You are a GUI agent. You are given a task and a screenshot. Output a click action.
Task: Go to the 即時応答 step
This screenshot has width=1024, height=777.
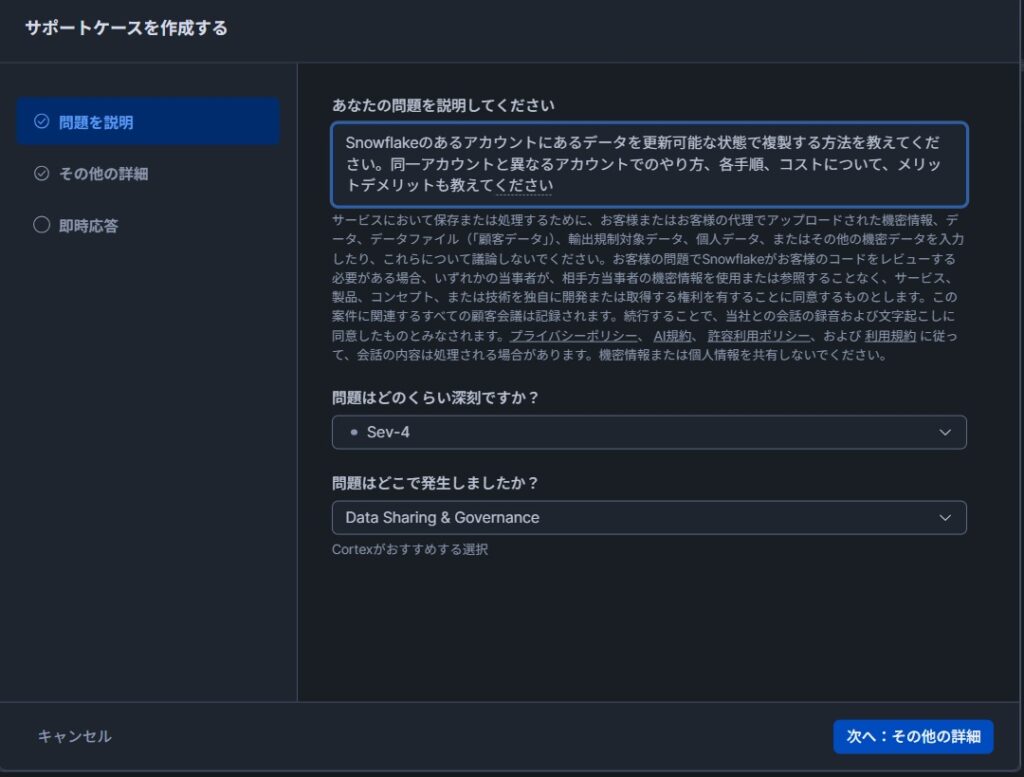(148, 225)
